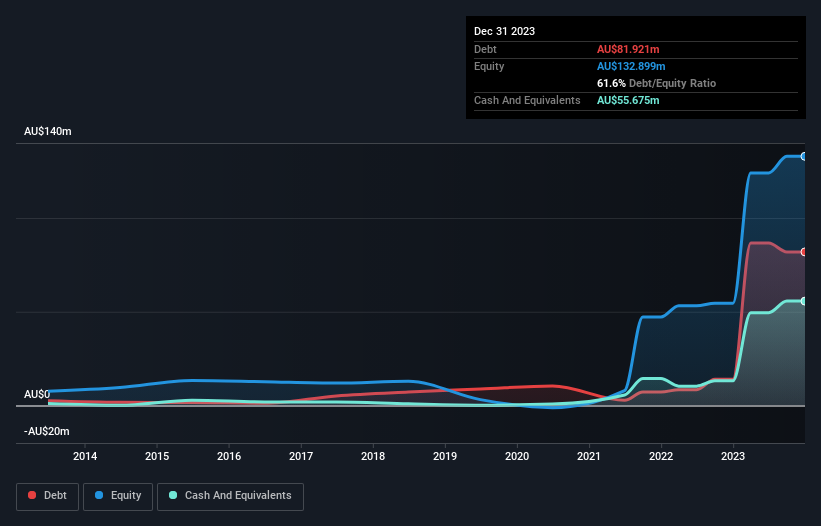The image size is (821, 526).
Task: Click the 2020 x-axis label
Action: [517, 456]
